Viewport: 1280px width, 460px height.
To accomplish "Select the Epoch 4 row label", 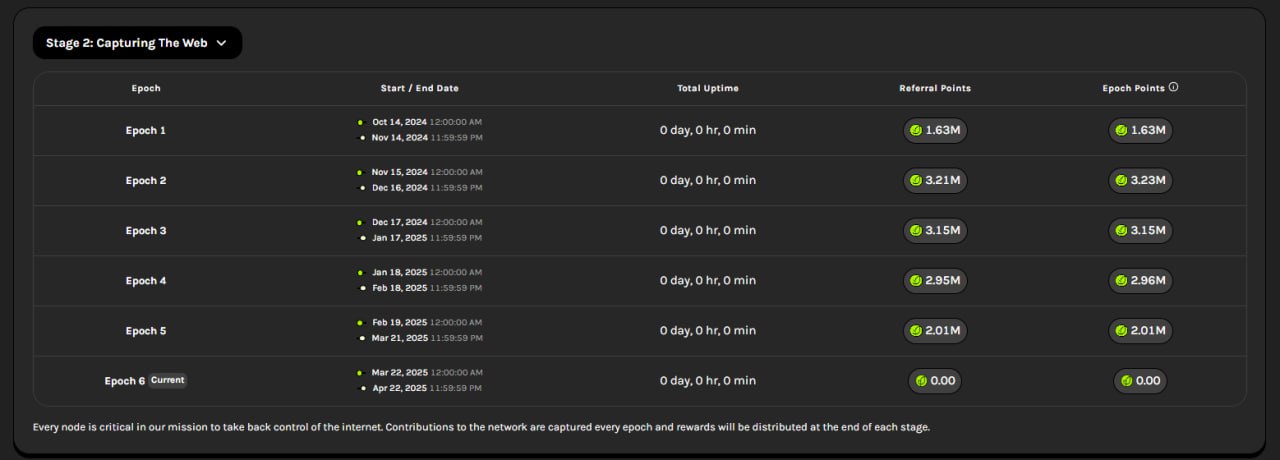I will (x=146, y=281).
